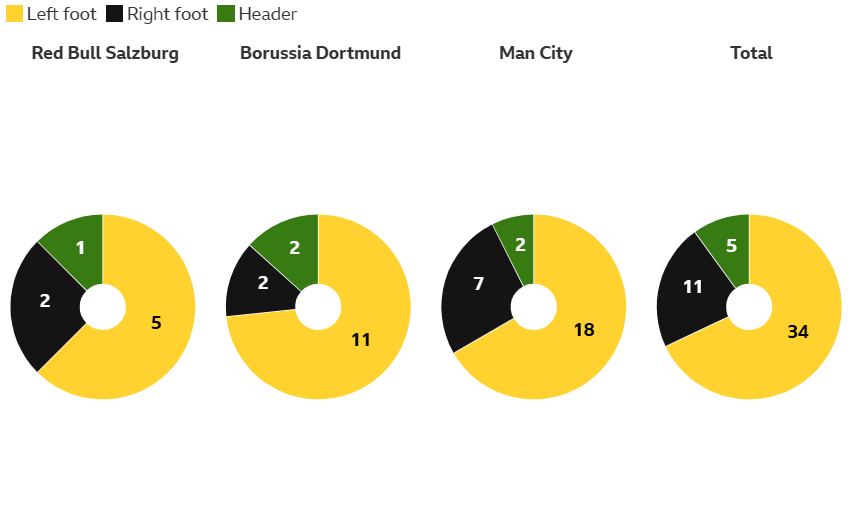Pick Salzburg's green header slice showing 1
The width and height of the screenshot is (854, 522).
[80, 248]
